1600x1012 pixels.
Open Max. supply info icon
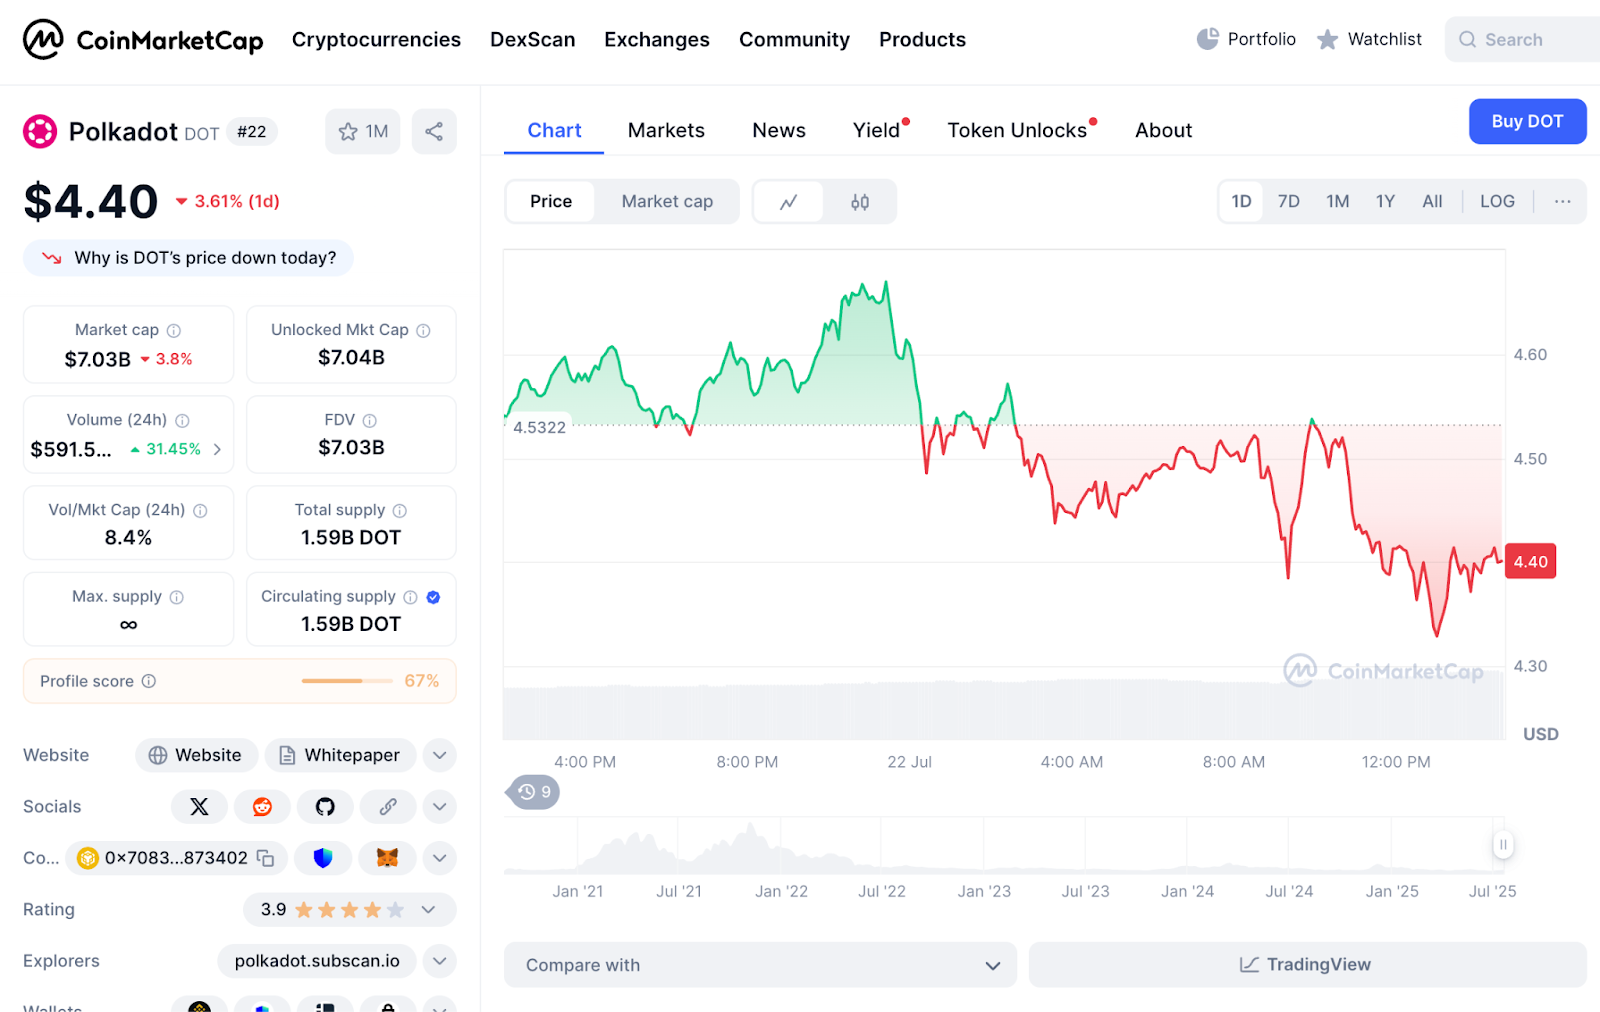pyautogui.click(x=177, y=597)
